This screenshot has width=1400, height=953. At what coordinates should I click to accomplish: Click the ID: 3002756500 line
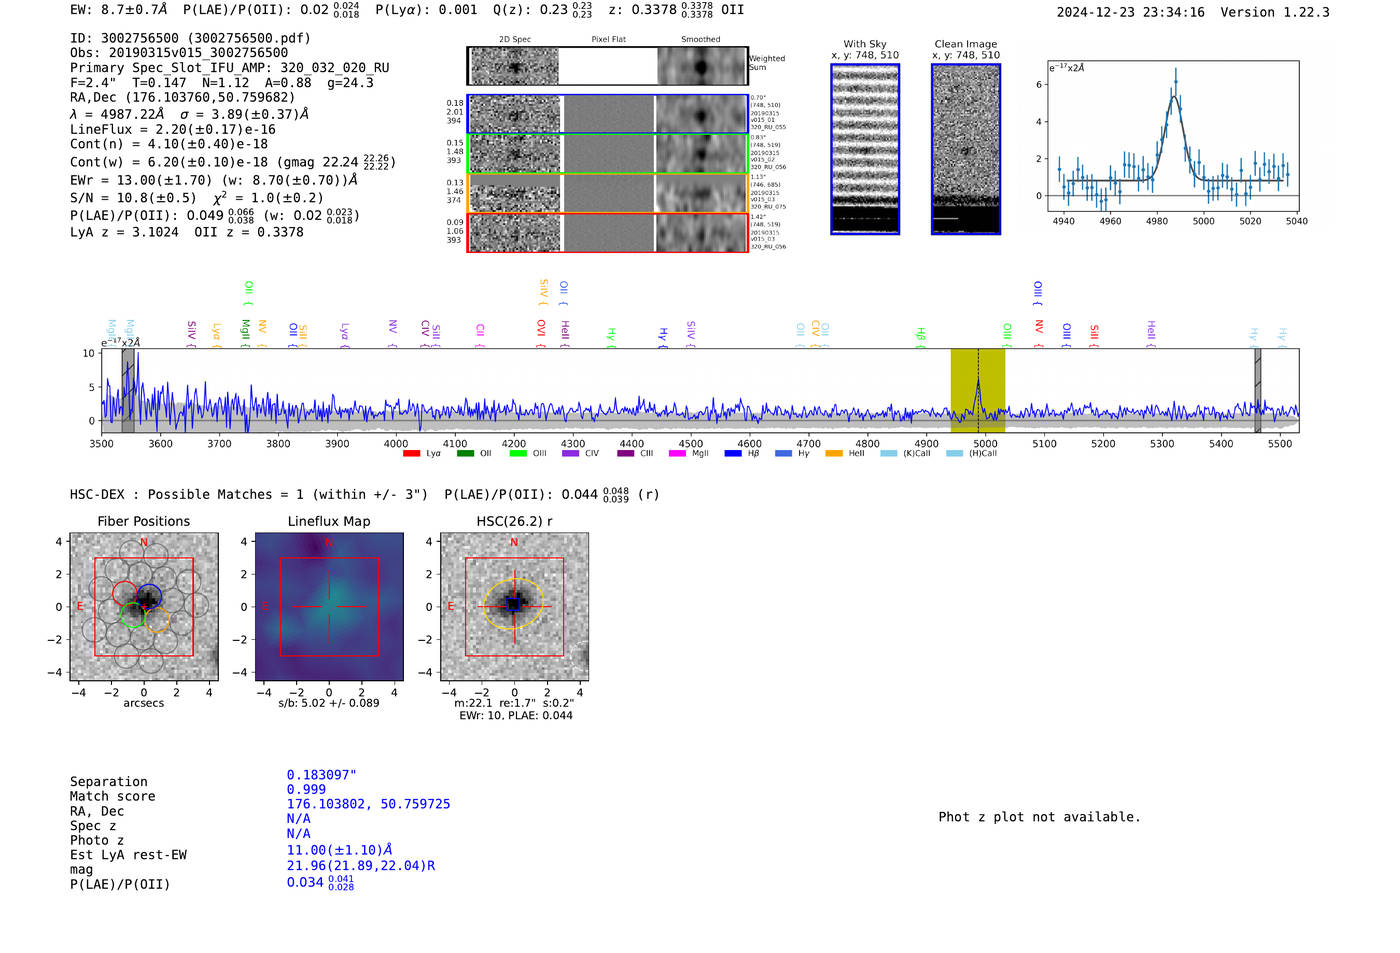click(x=190, y=38)
